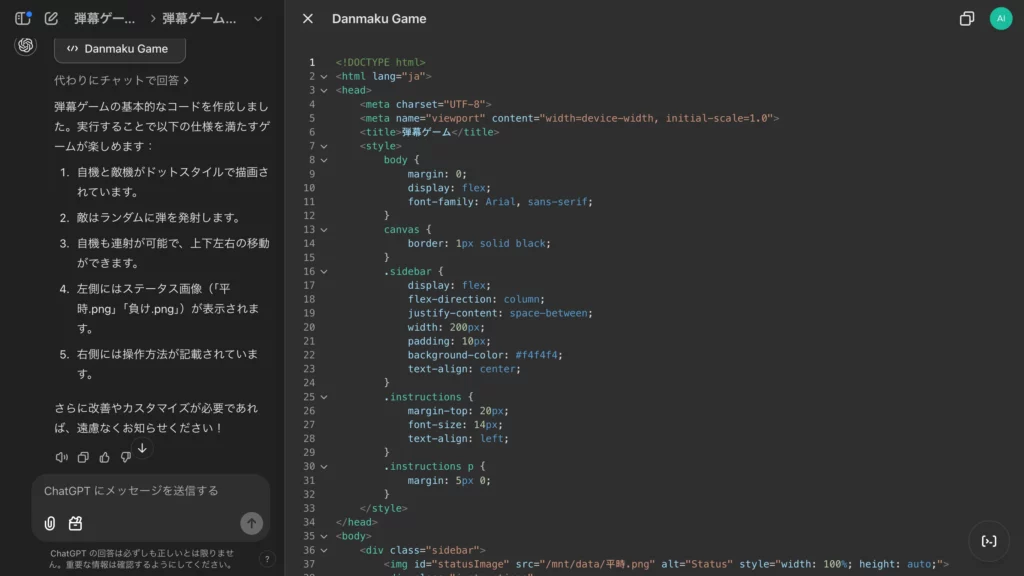Mark the response with thumbs up

(x=104, y=457)
